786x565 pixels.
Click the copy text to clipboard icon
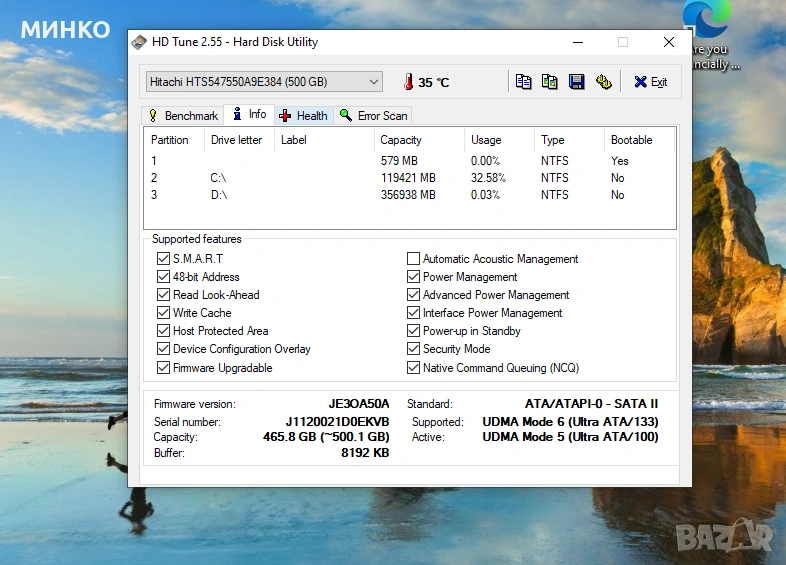coord(524,82)
